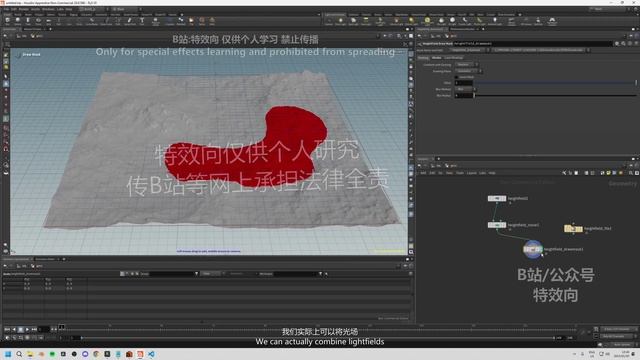The width and height of the screenshot is (640, 360).
Task: Select the Tube shelf tool
Action: coord(28,21)
